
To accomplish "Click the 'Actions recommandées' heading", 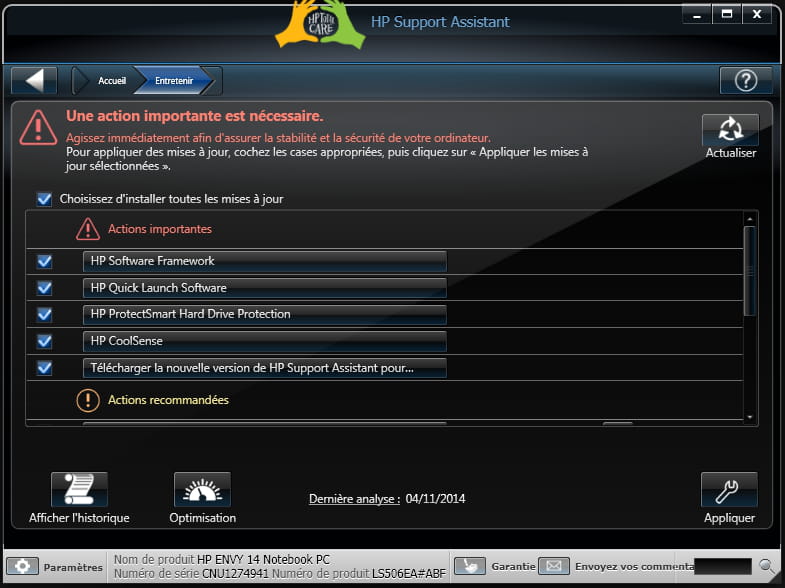I will click(x=168, y=400).
